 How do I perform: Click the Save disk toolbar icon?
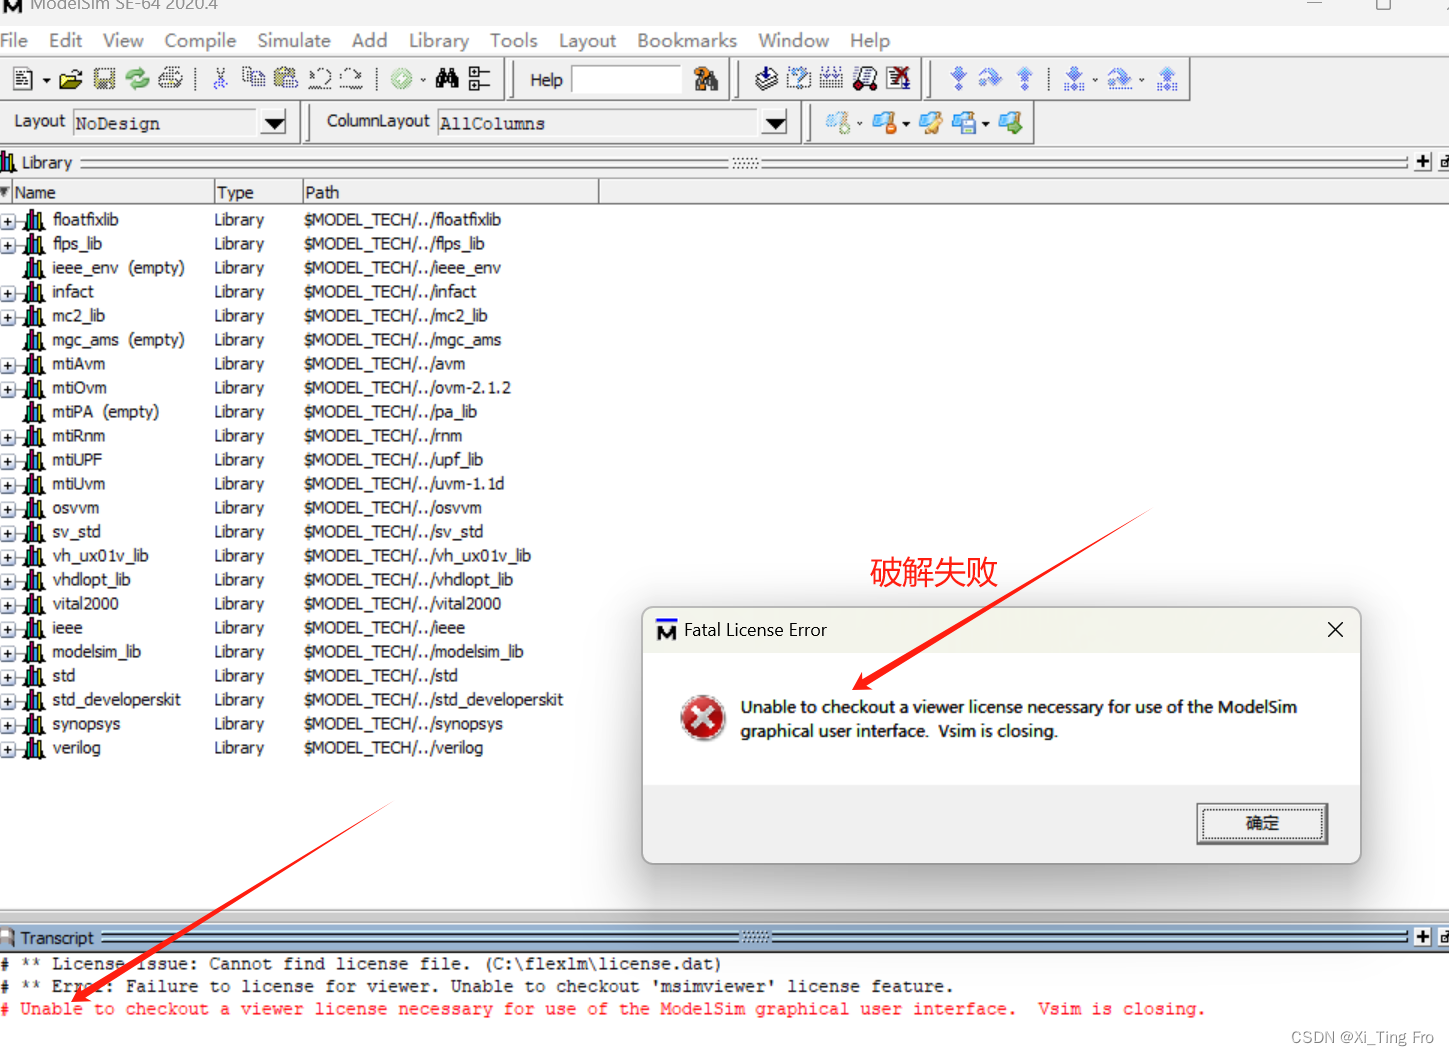point(104,79)
